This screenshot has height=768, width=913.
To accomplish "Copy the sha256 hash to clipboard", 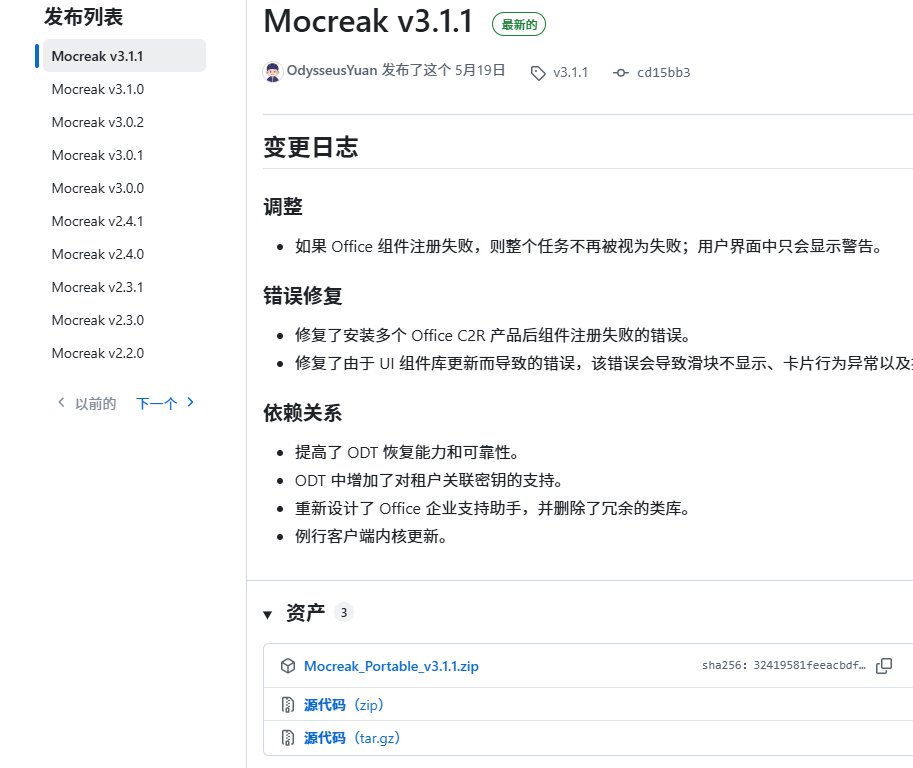I will tap(883, 666).
